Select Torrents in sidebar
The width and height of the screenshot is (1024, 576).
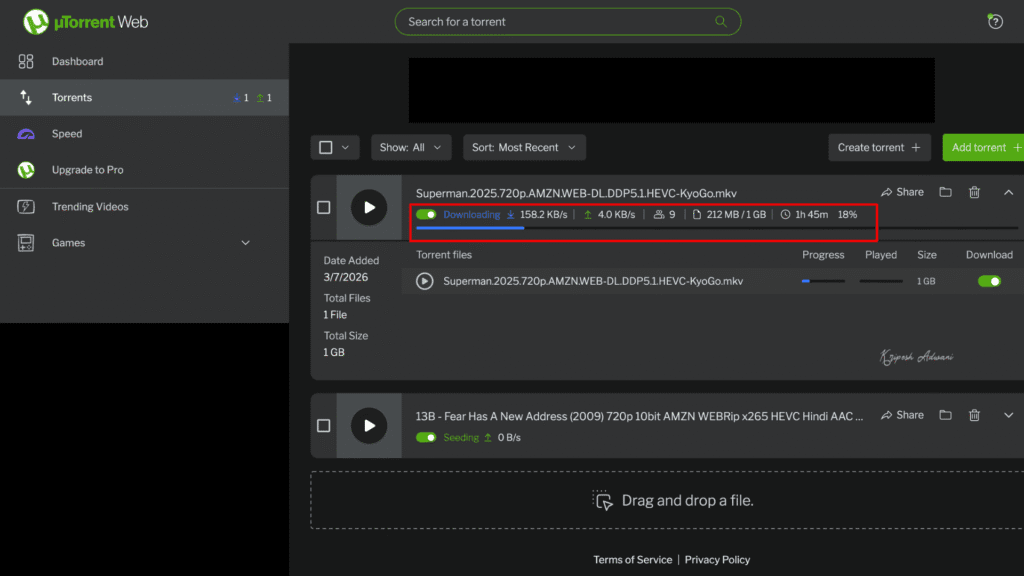(144, 97)
